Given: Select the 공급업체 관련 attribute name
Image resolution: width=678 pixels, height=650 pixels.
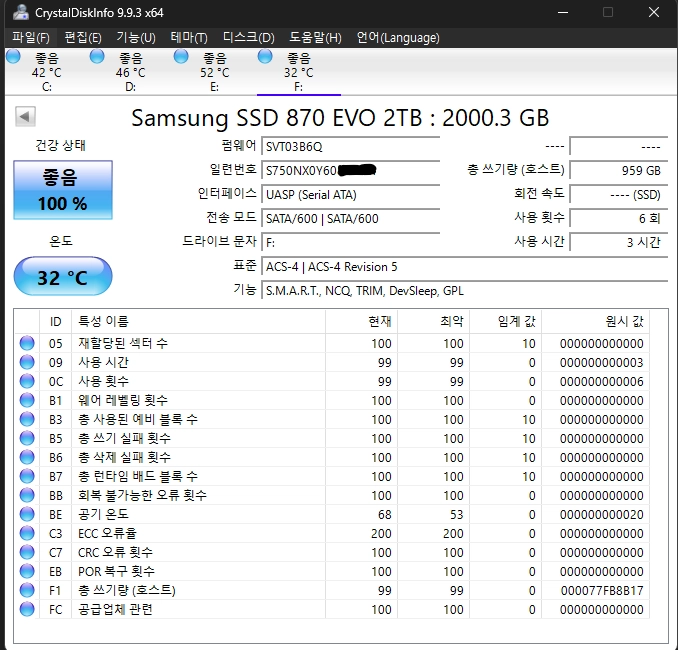Looking at the screenshot, I should pyautogui.click(x=115, y=609).
